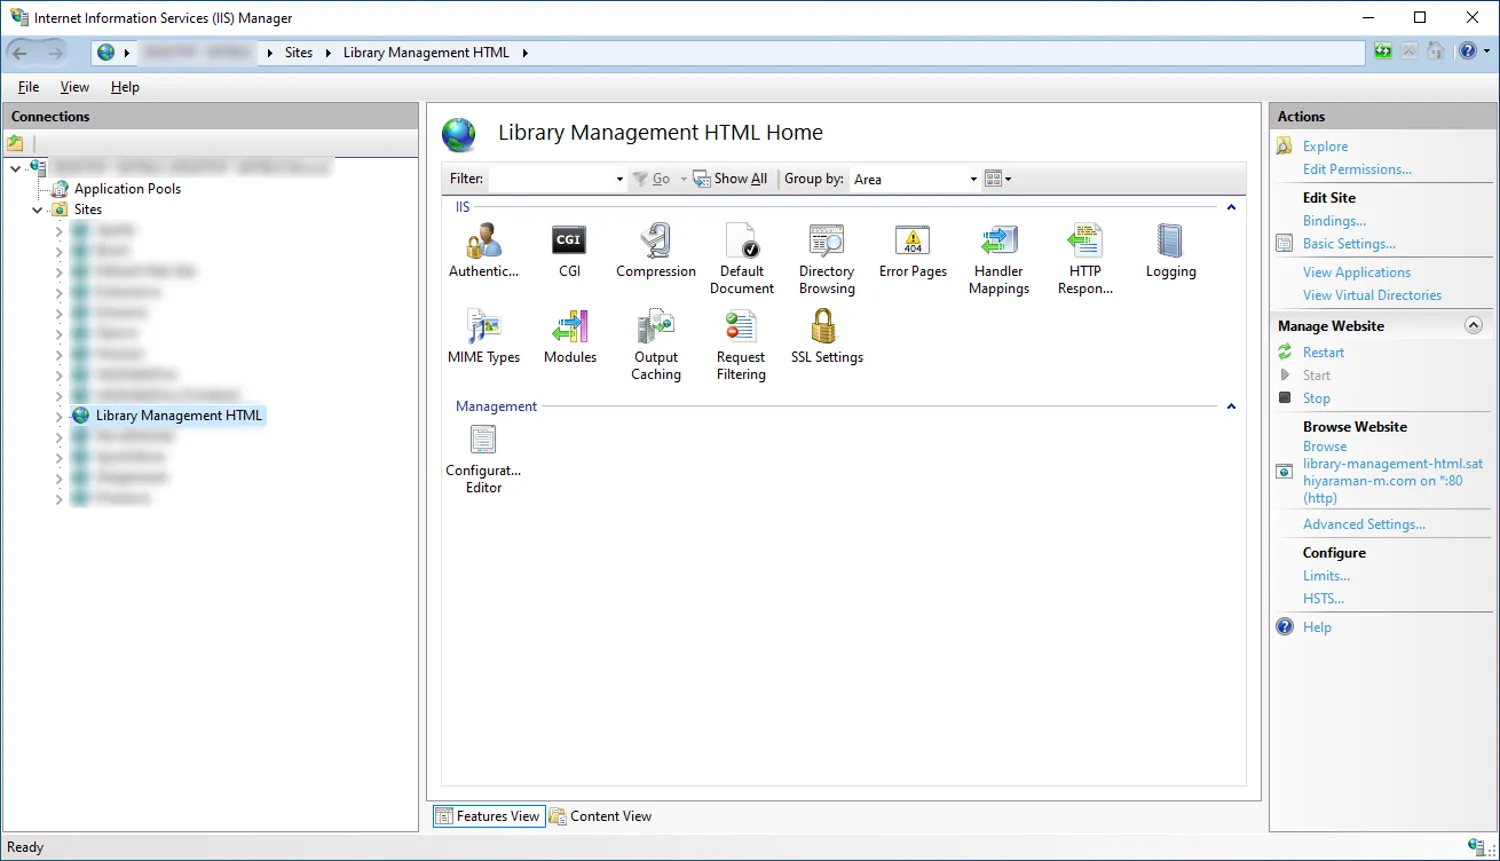Open the address bar path dropdown after Sites
Viewport: 1500px width, 861px height.
pos(328,53)
